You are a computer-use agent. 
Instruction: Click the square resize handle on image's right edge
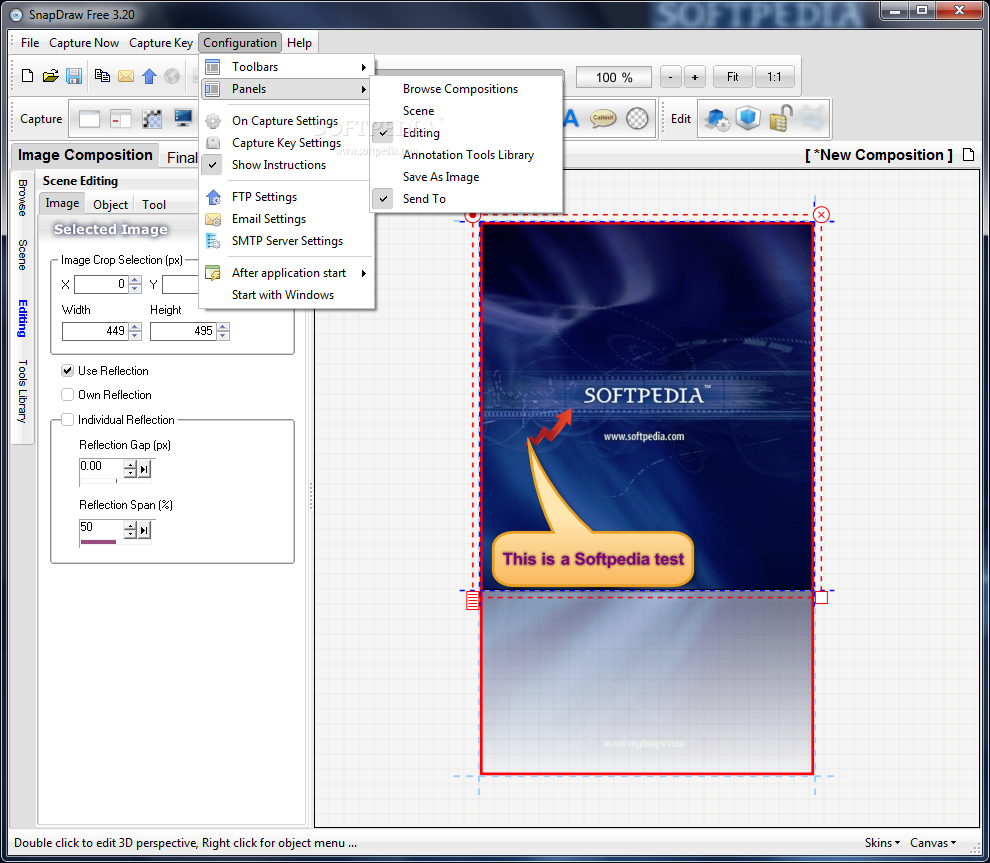[x=821, y=597]
